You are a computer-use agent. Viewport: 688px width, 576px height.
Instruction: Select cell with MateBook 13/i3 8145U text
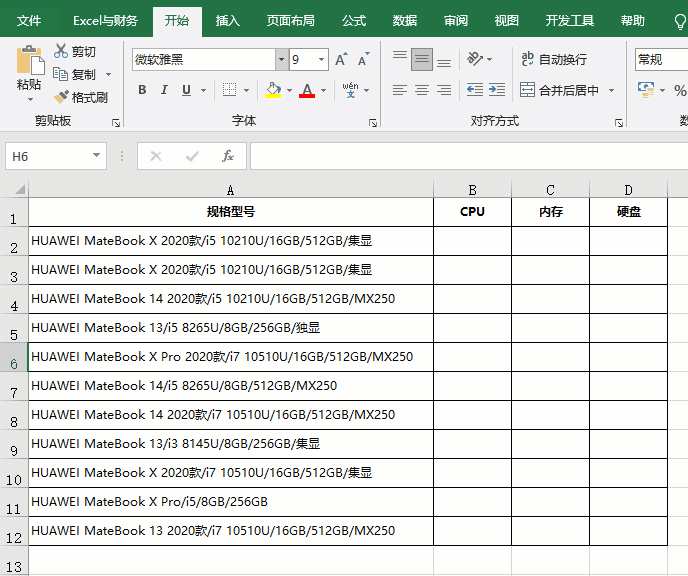point(231,444)
